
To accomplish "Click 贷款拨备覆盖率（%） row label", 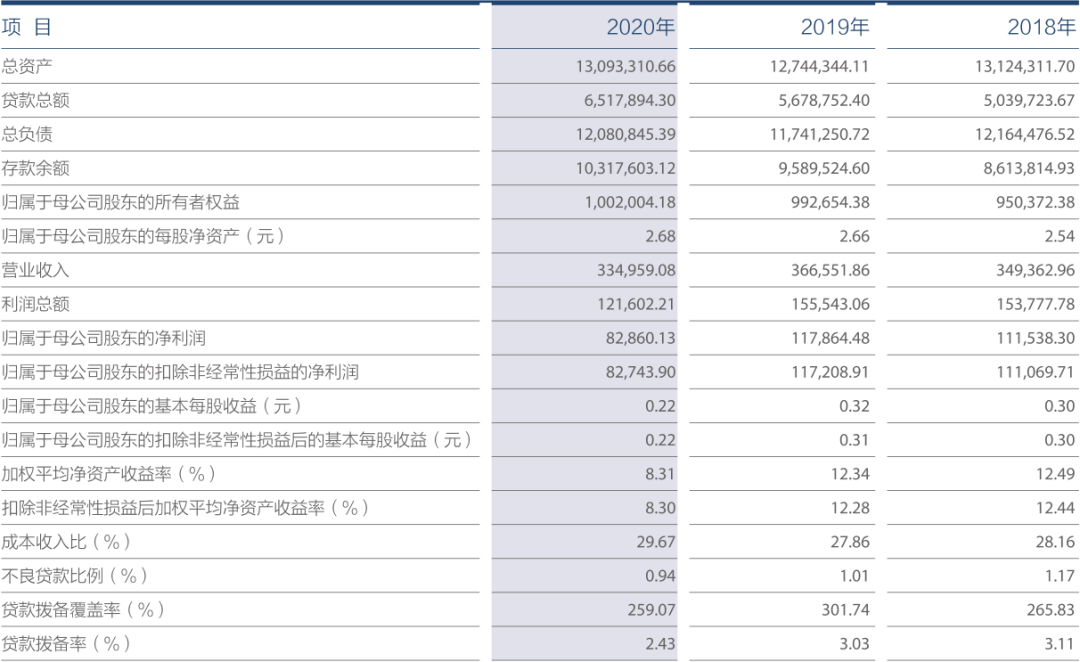I will (x=83, y=610).
